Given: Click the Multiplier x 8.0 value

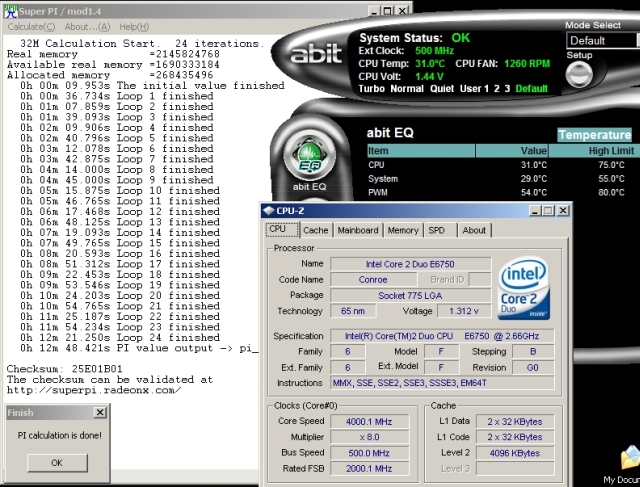Looking at the screenshot, I should 369,437.
